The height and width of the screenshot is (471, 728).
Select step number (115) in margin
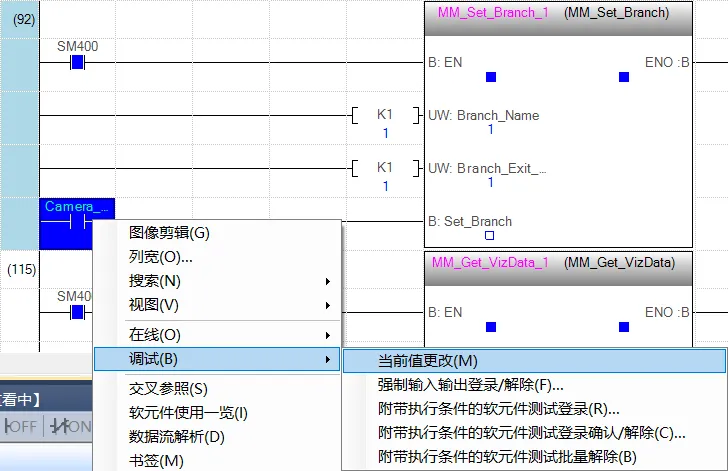[x=22, y=269]
